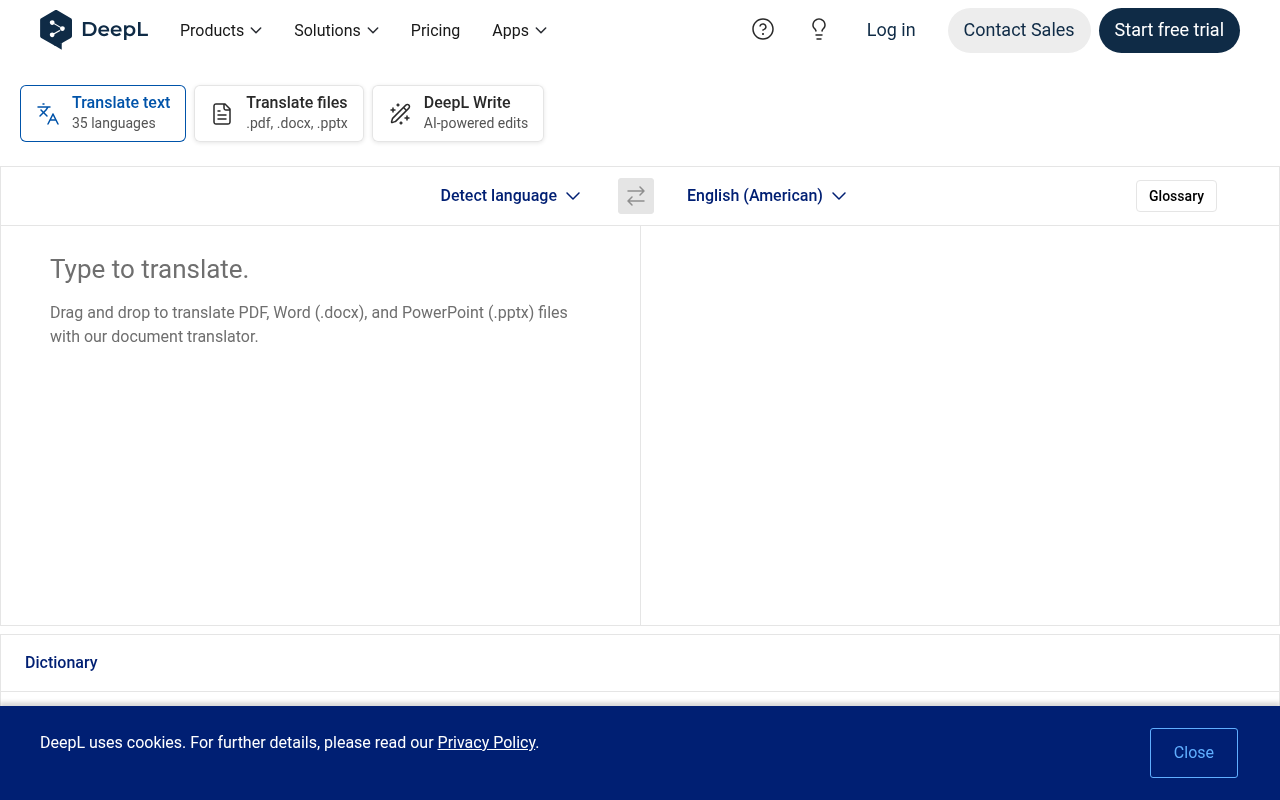This screenshot has height=800, width=1280.
Task: Click the Start free trial button
Action: coord(1169,30)
